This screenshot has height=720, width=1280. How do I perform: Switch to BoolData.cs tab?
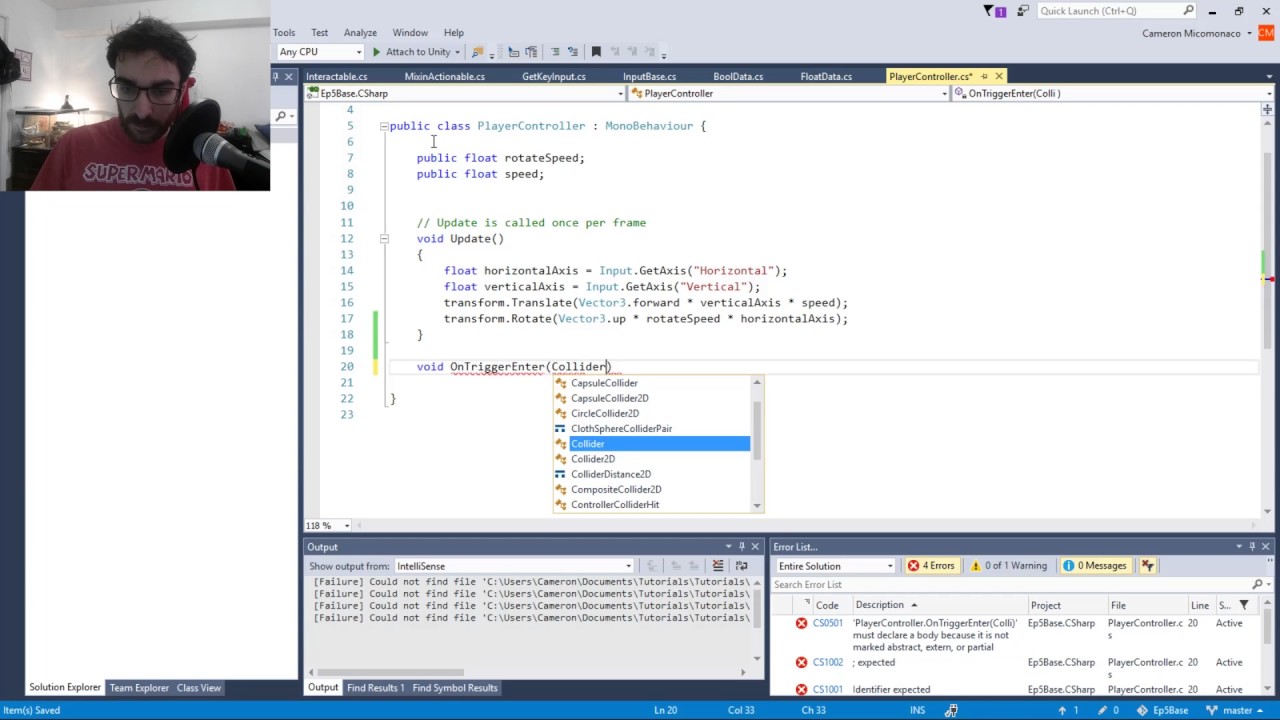click(738, 76)
